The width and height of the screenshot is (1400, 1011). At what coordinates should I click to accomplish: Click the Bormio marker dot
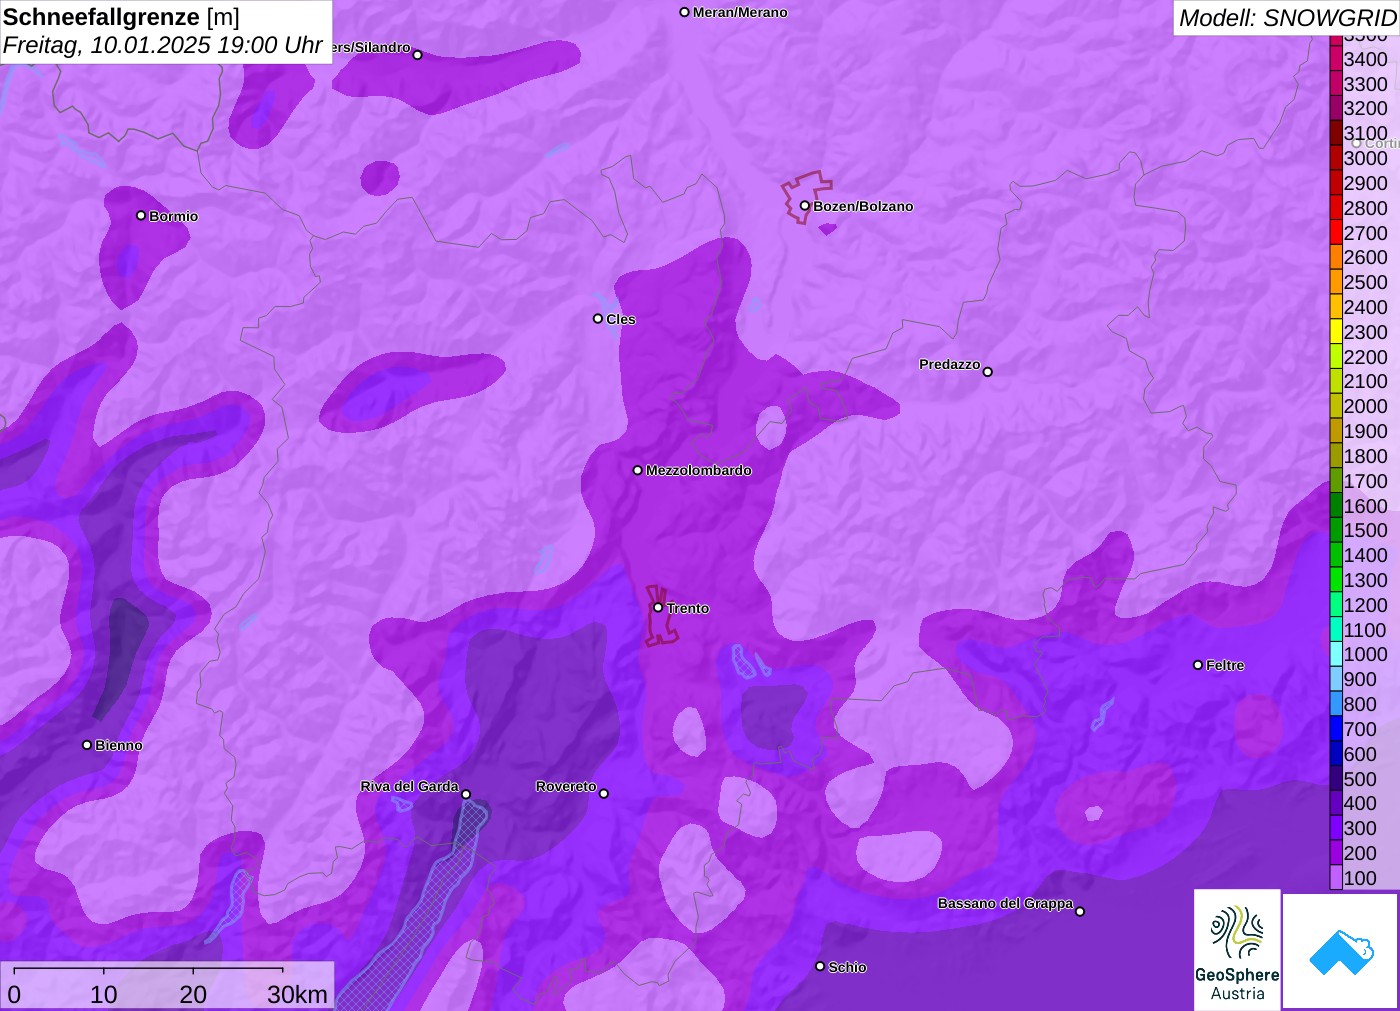(141, 215)
